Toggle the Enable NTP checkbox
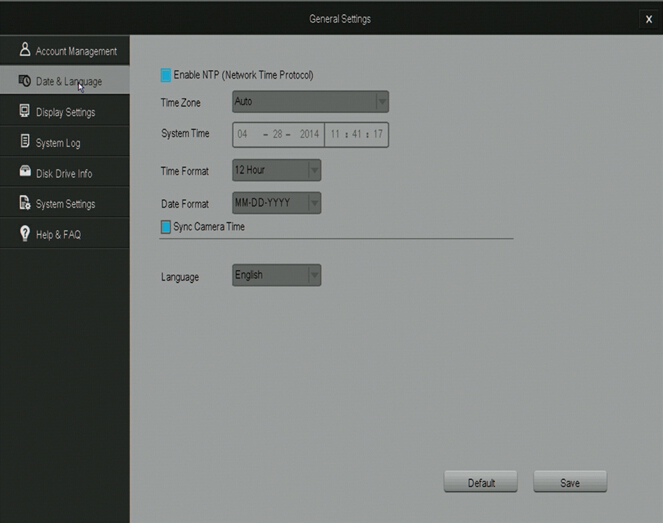Image resolution: width=663 pixels, height=523 pixels. point(166,75)
